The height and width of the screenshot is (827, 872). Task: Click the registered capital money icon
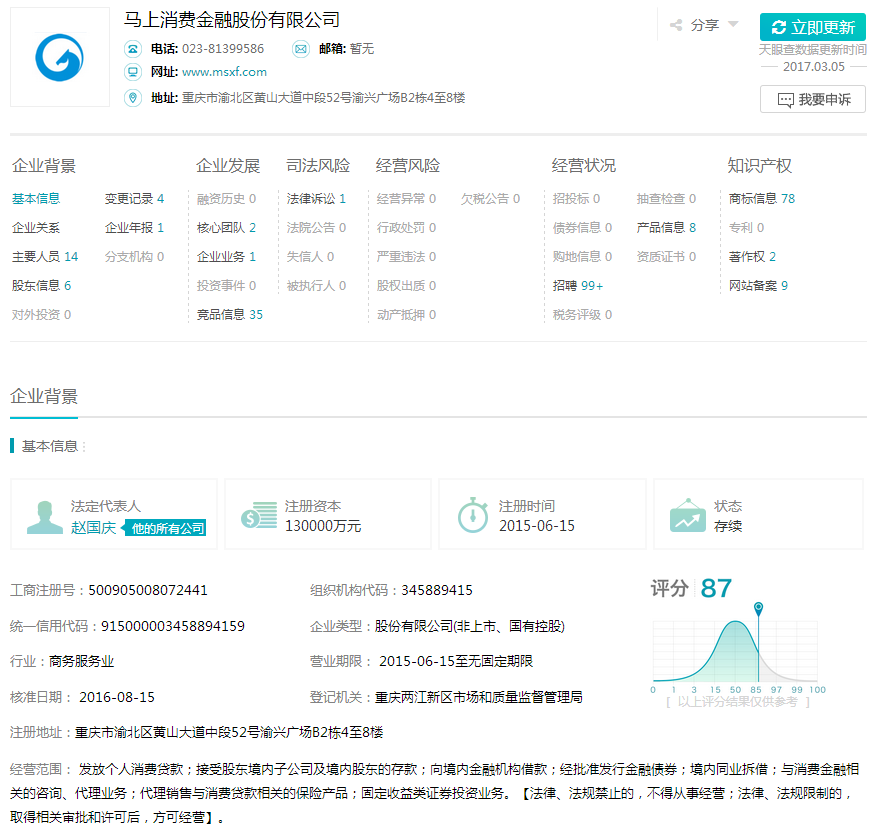(x=259, y=515)
